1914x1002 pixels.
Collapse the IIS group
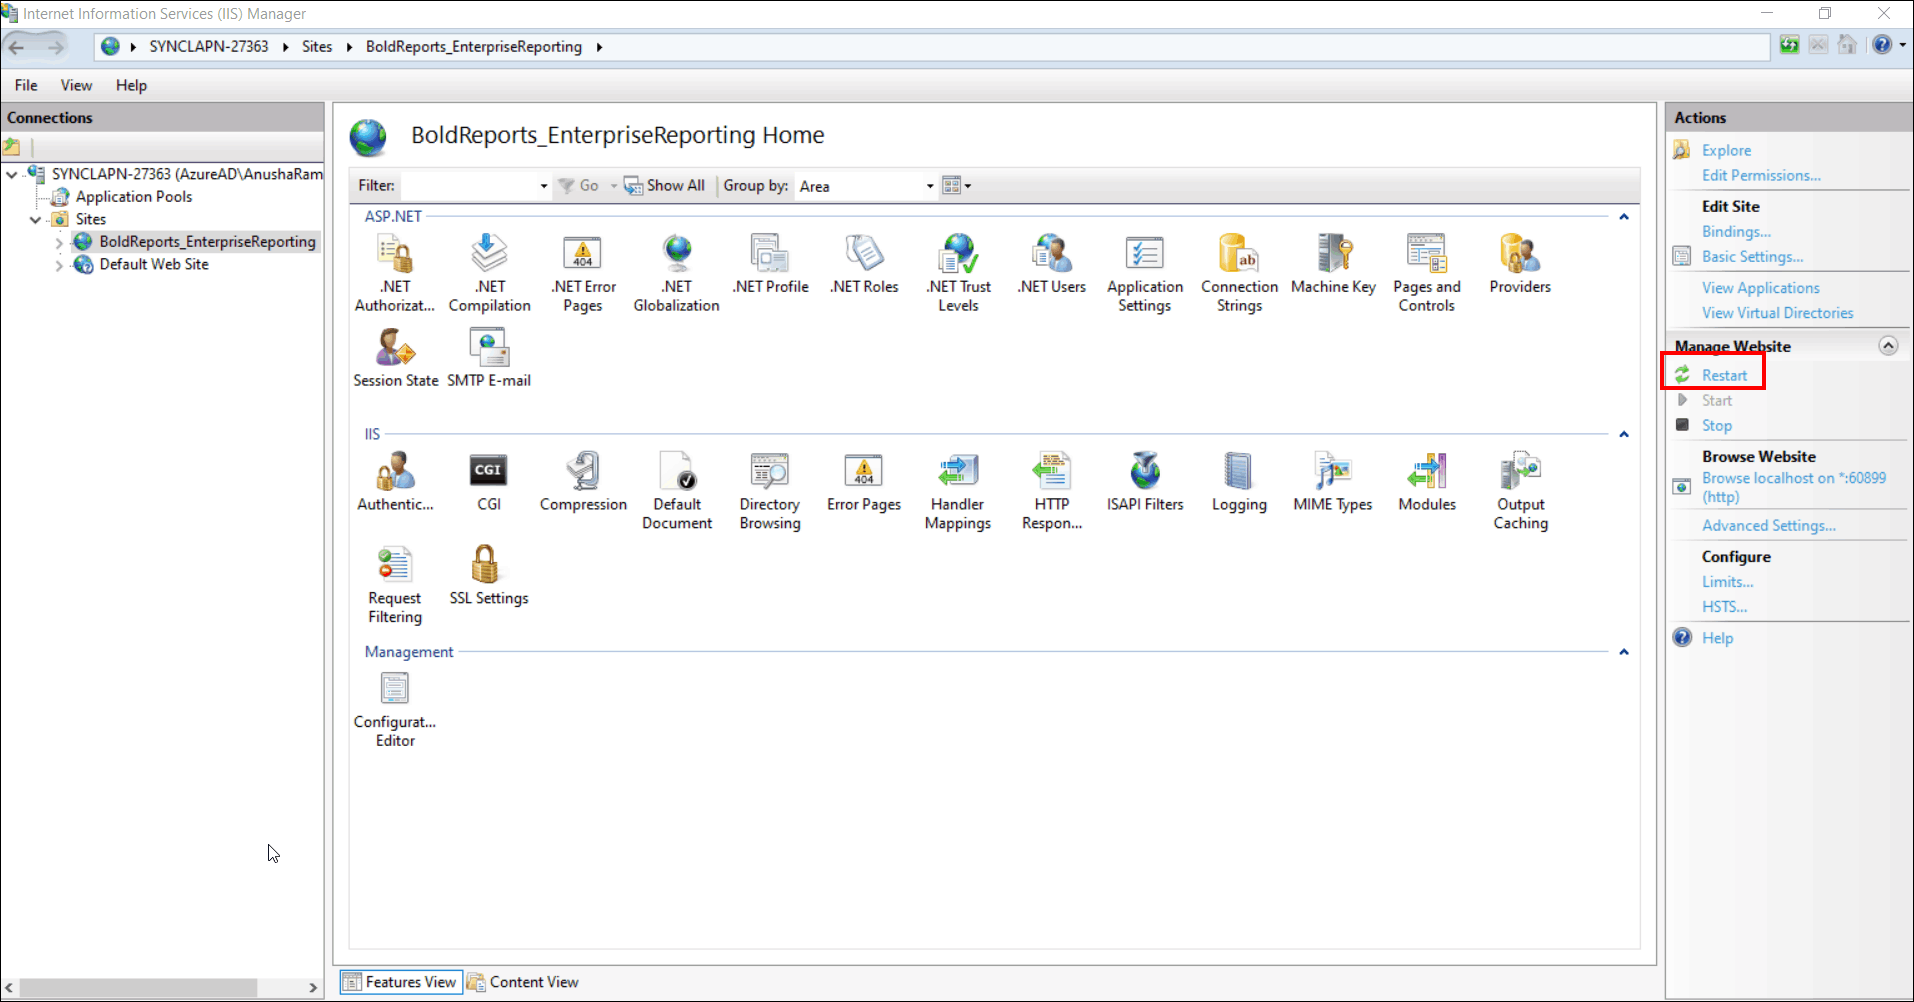tap(1624, 434)
